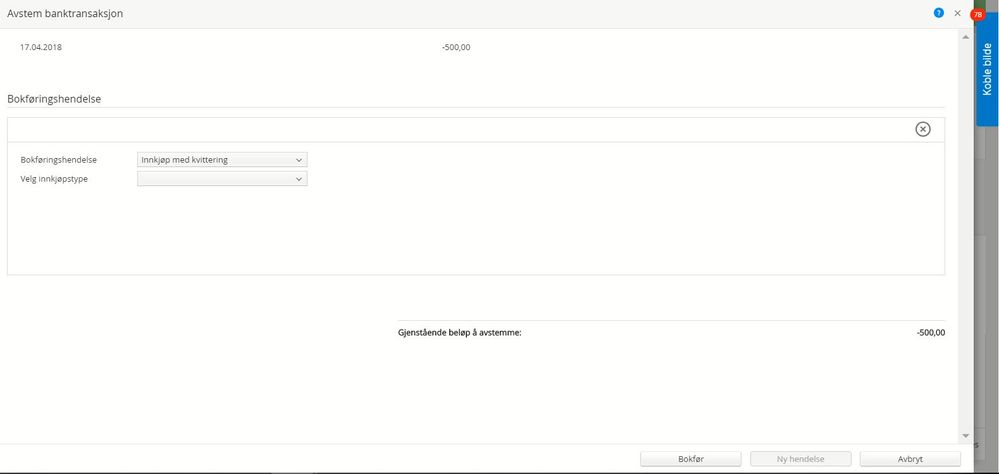
Task: Select the date text 17.04.2018
Action: click(41, 47)
